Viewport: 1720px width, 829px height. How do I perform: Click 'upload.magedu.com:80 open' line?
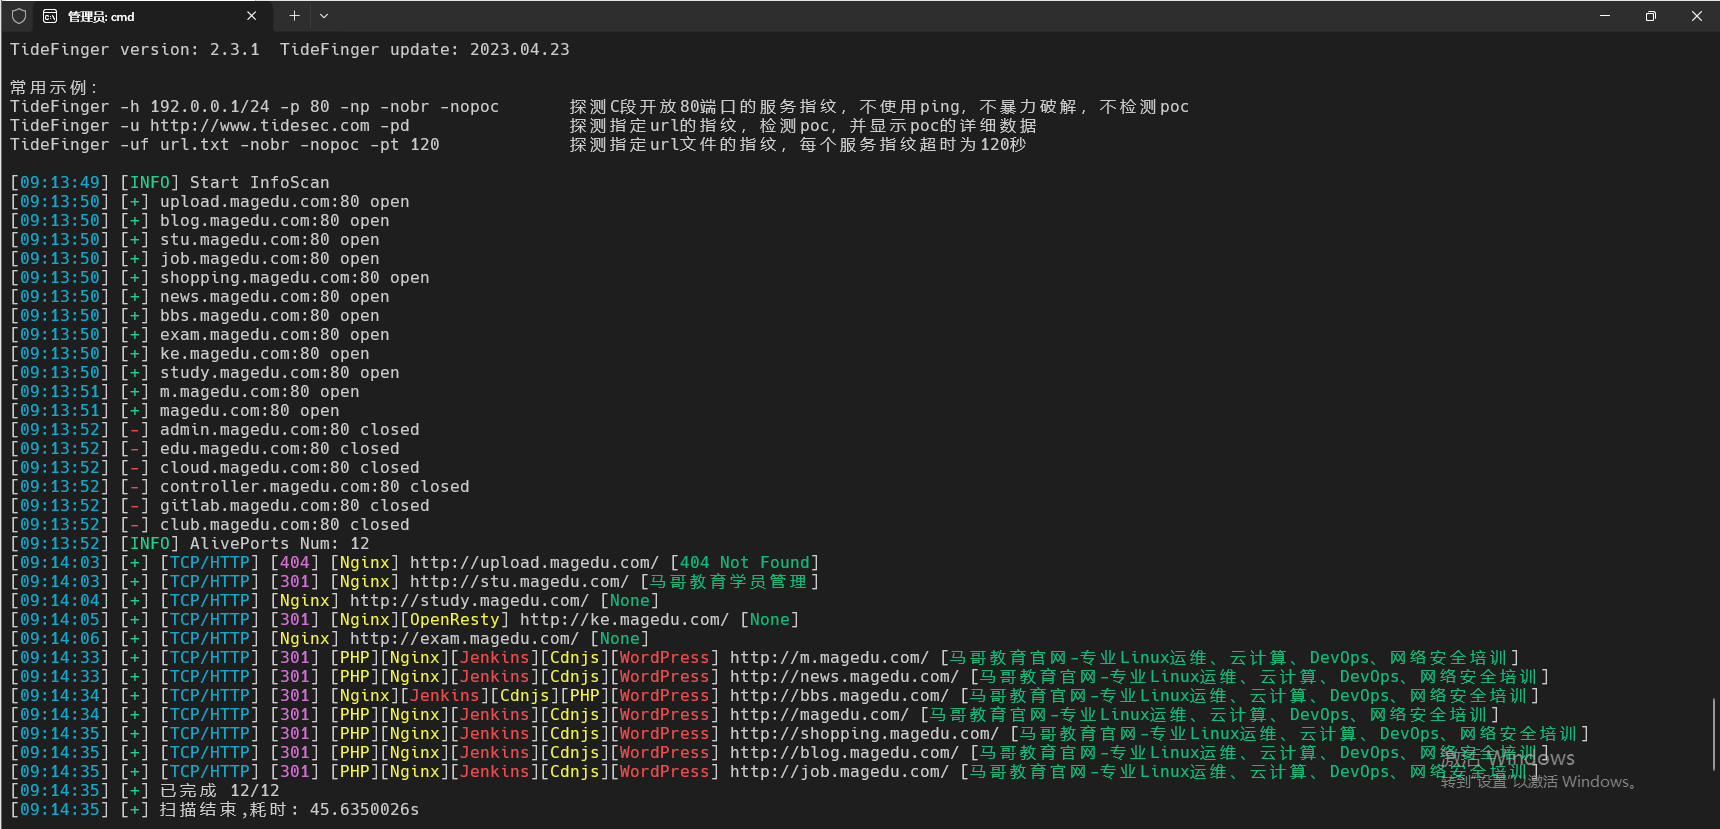284,202
